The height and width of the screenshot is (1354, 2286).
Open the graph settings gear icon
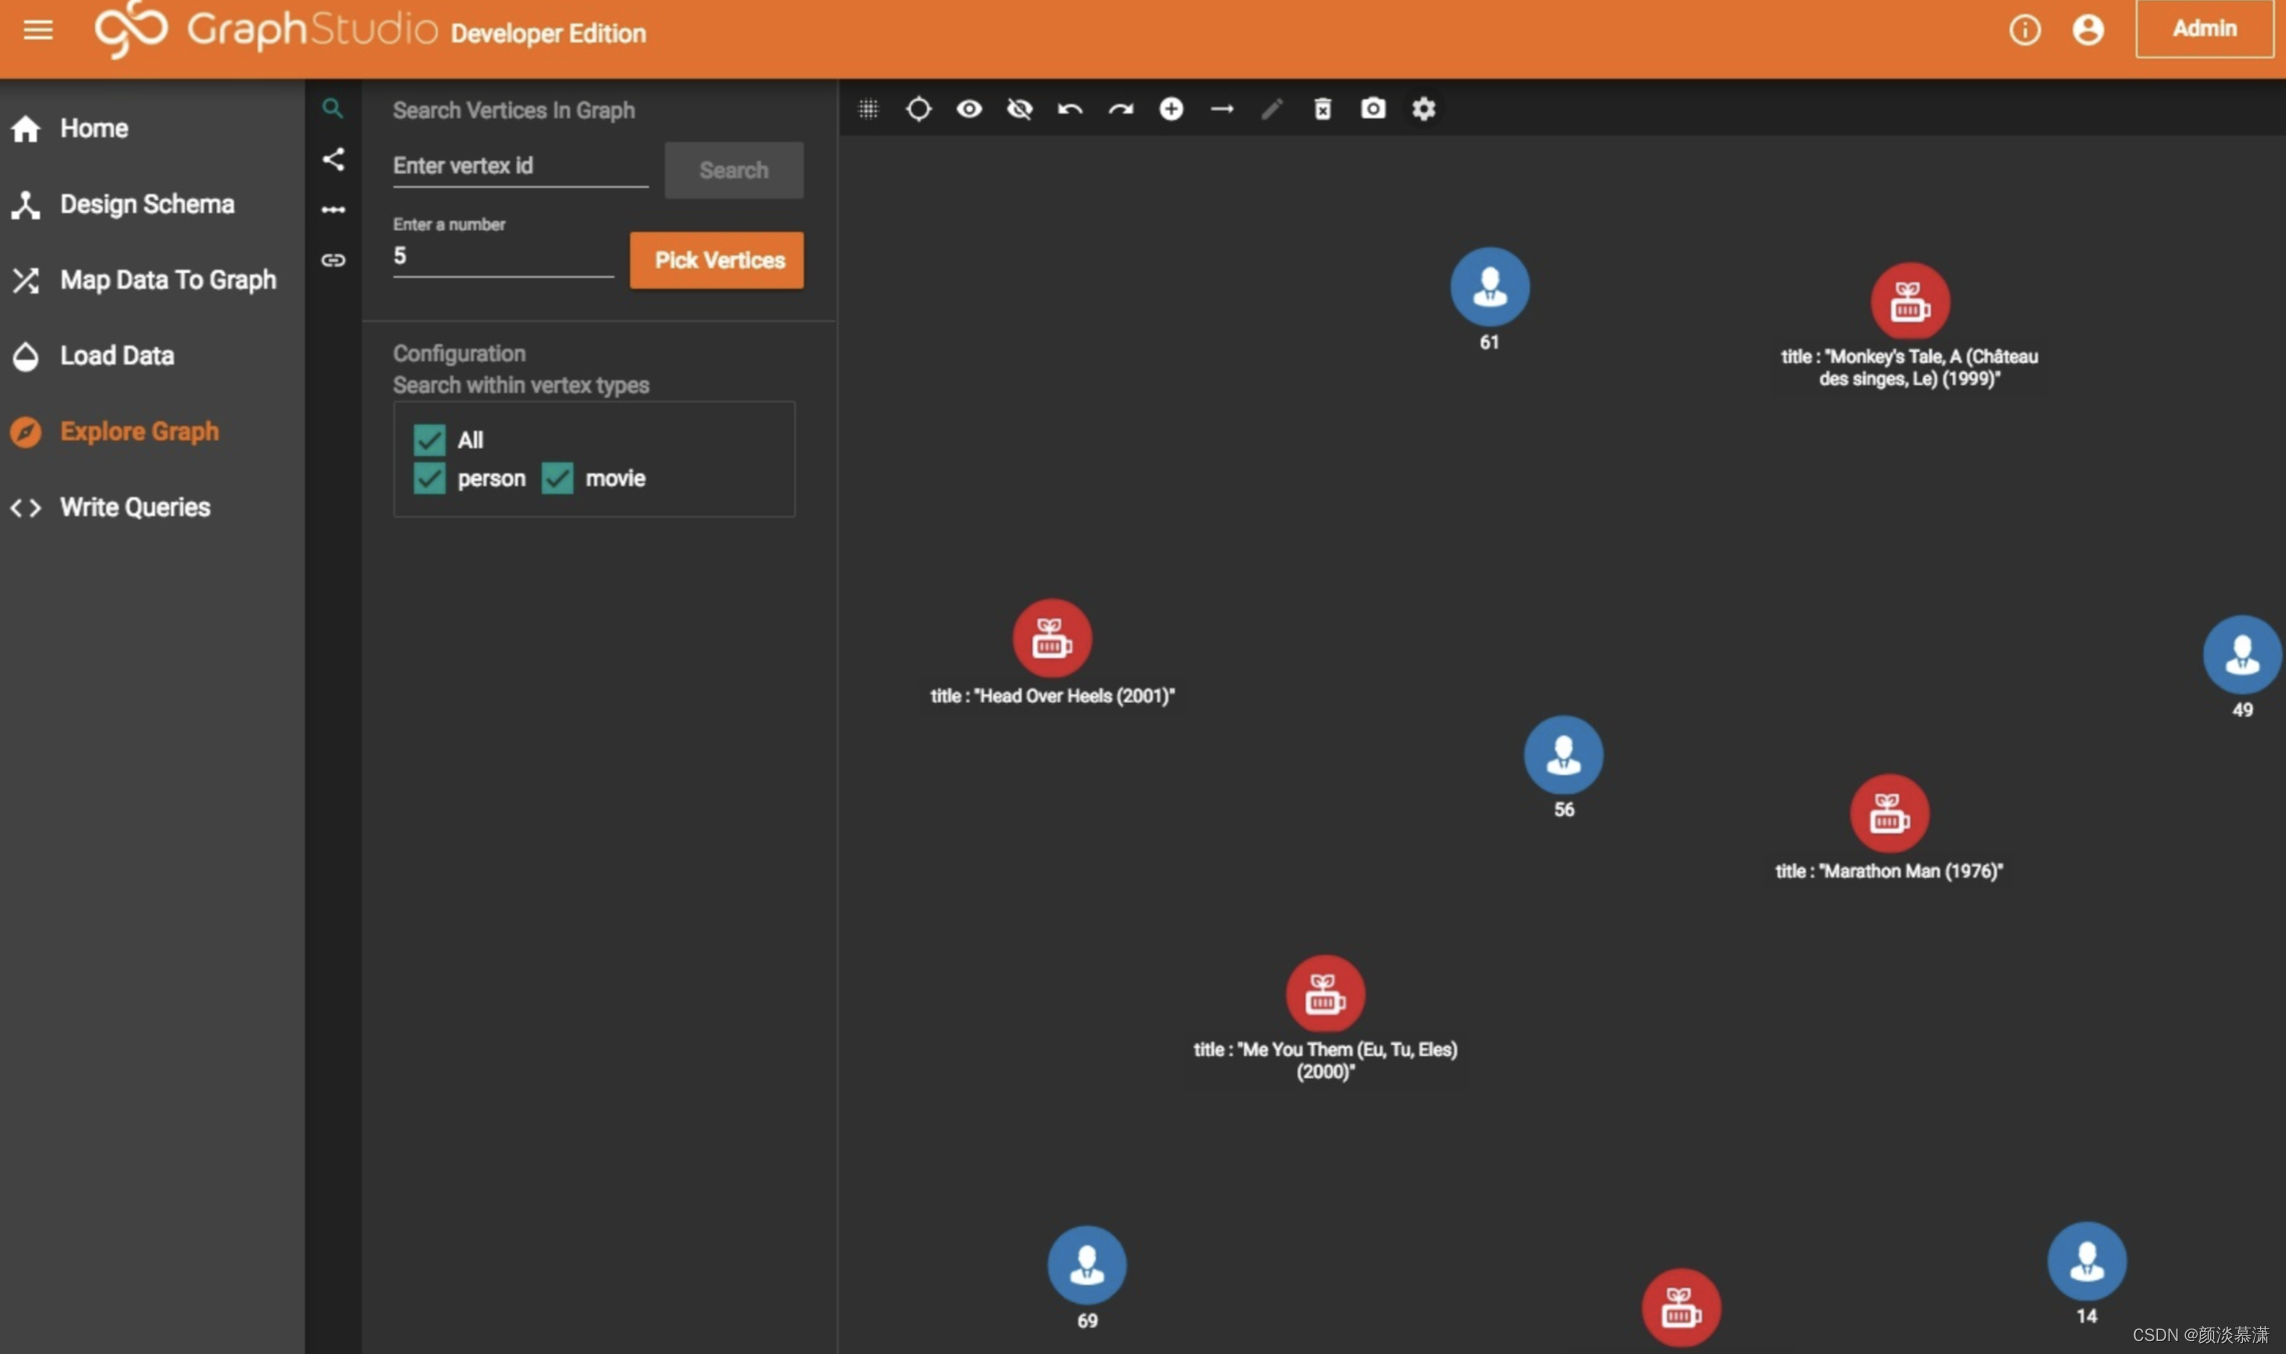(1424, 109)
